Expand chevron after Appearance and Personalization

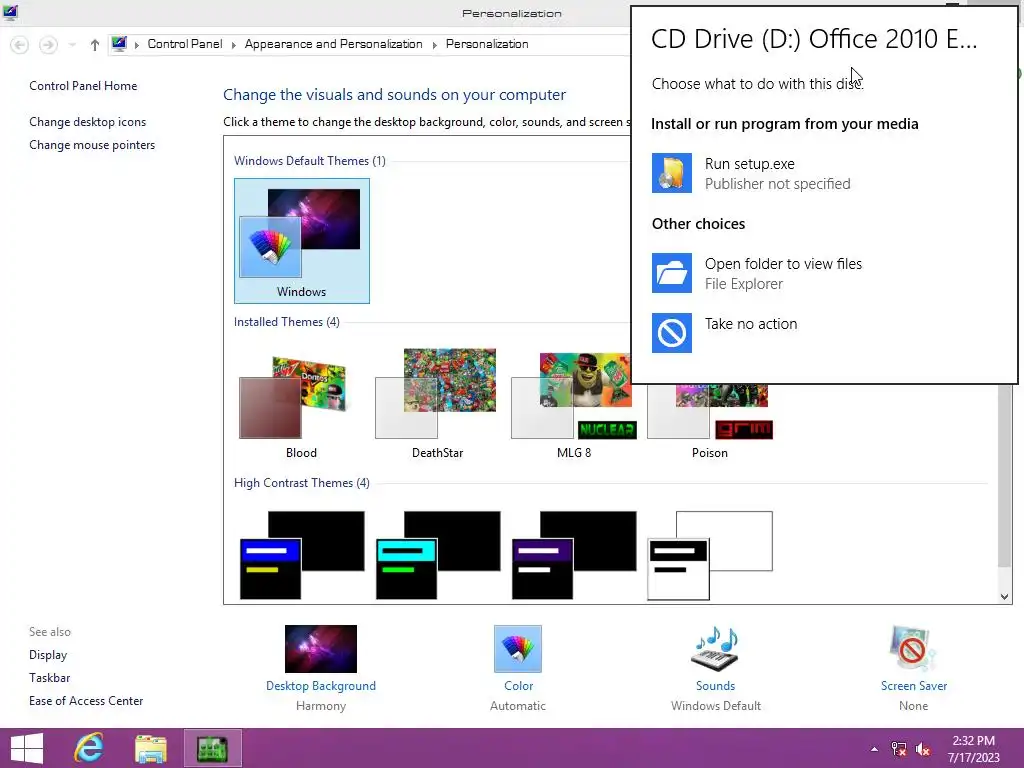pyautogui.click(x=434, y=44)
